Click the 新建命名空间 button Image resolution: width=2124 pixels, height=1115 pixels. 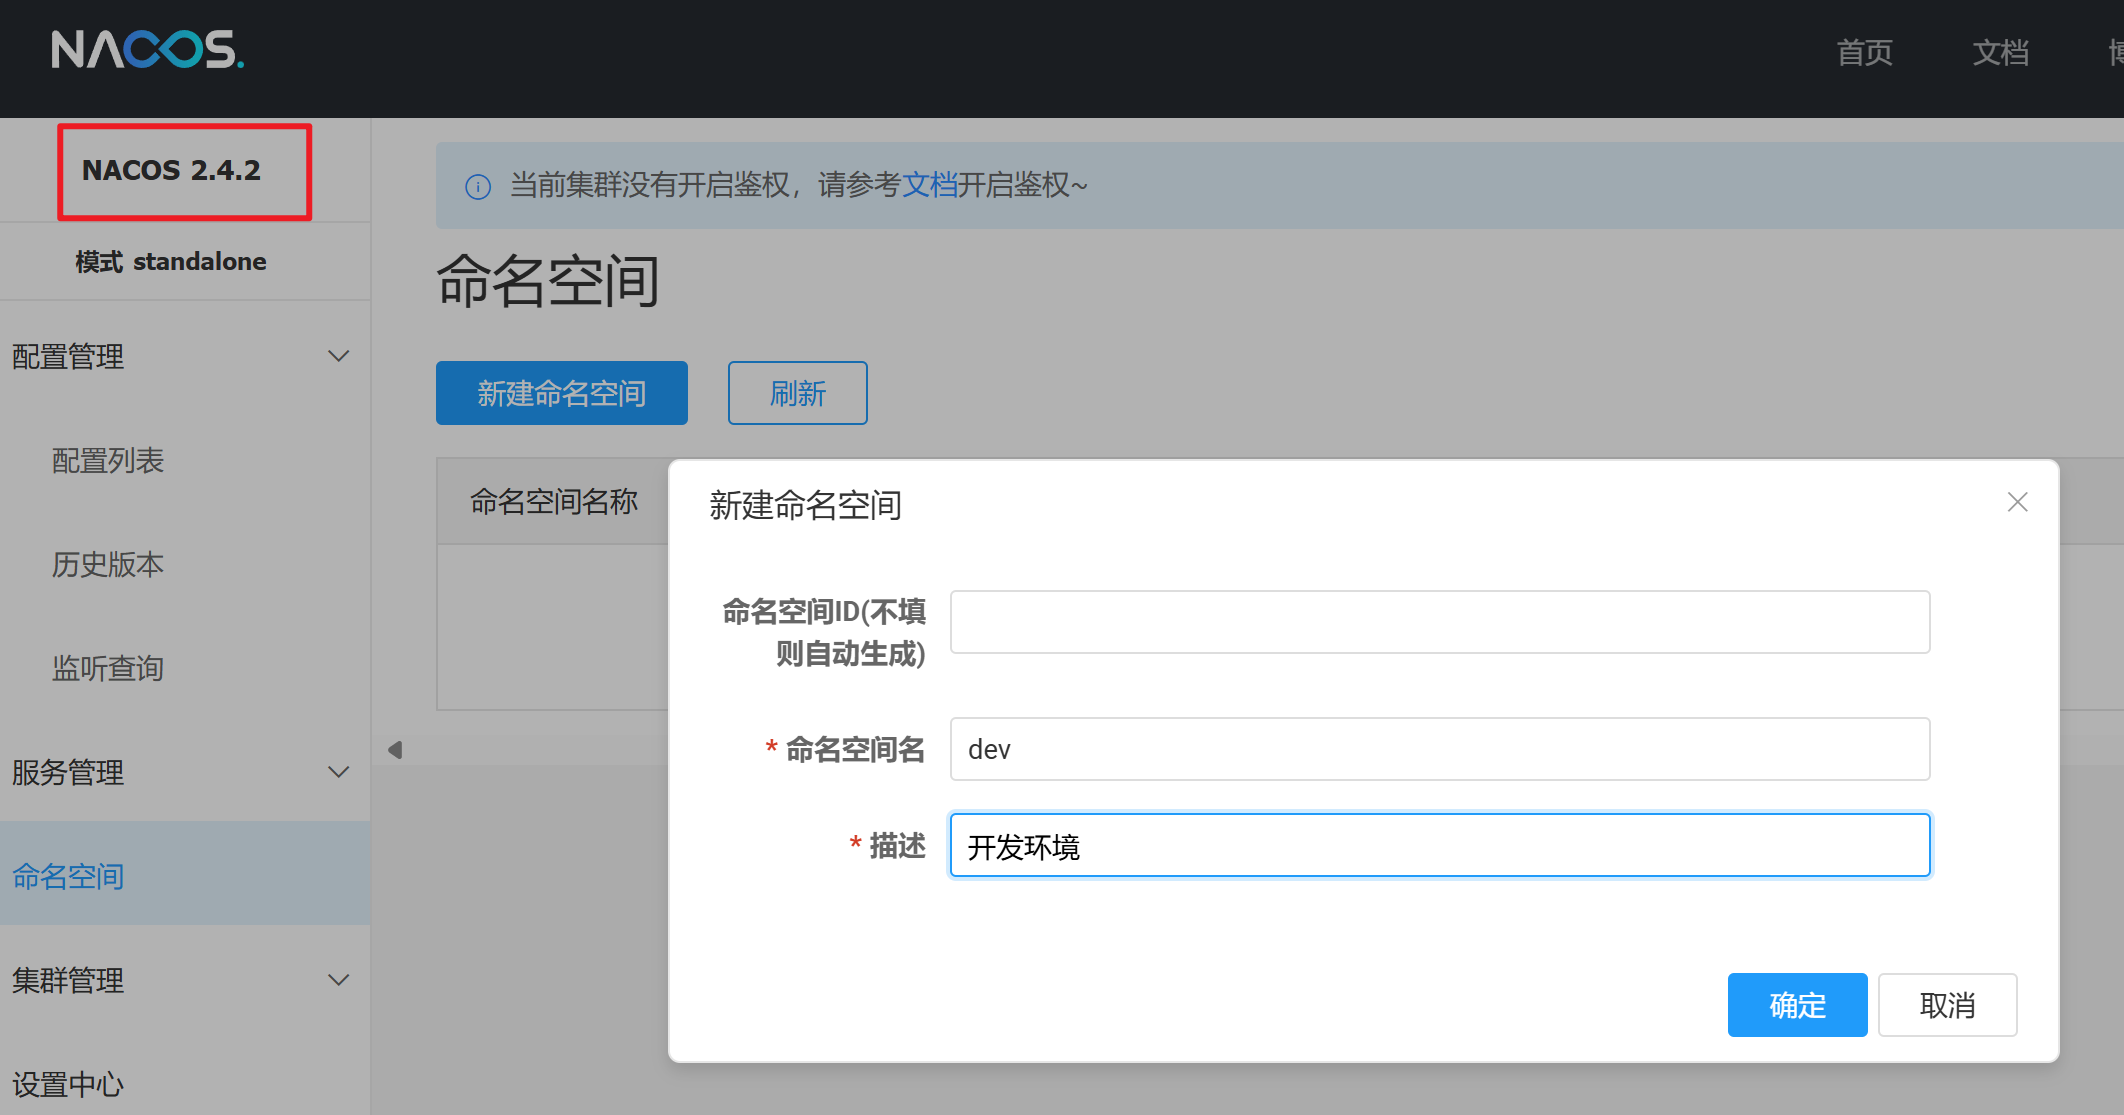(x=562, y=393)
